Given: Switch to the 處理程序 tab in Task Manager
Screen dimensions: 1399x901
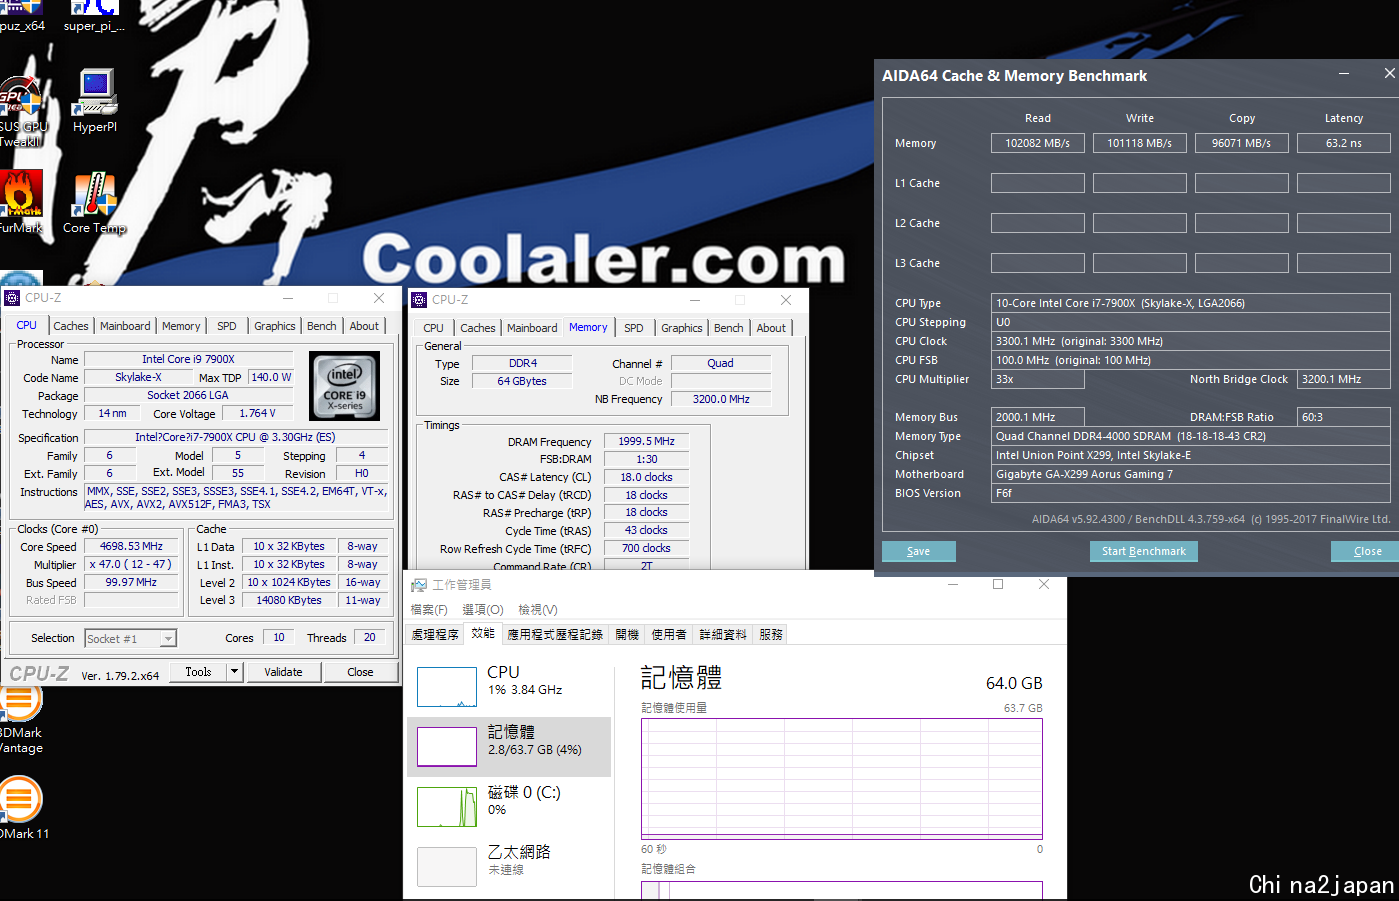Looking at the screenshot, I should (x=435, y=635).
